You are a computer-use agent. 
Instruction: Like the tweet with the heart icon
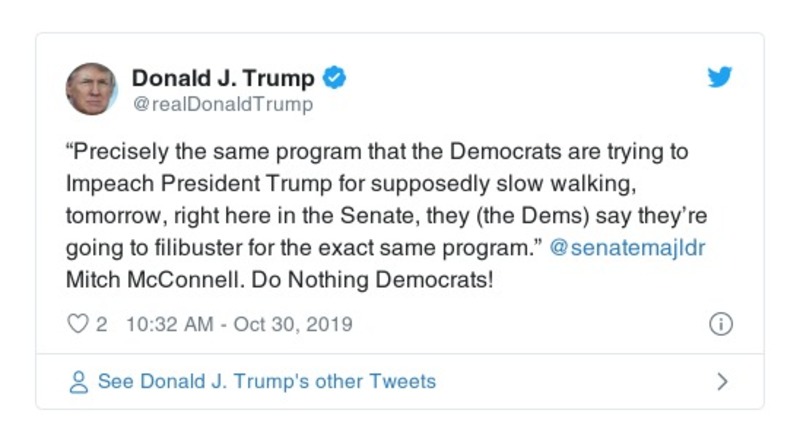point(77,325)
